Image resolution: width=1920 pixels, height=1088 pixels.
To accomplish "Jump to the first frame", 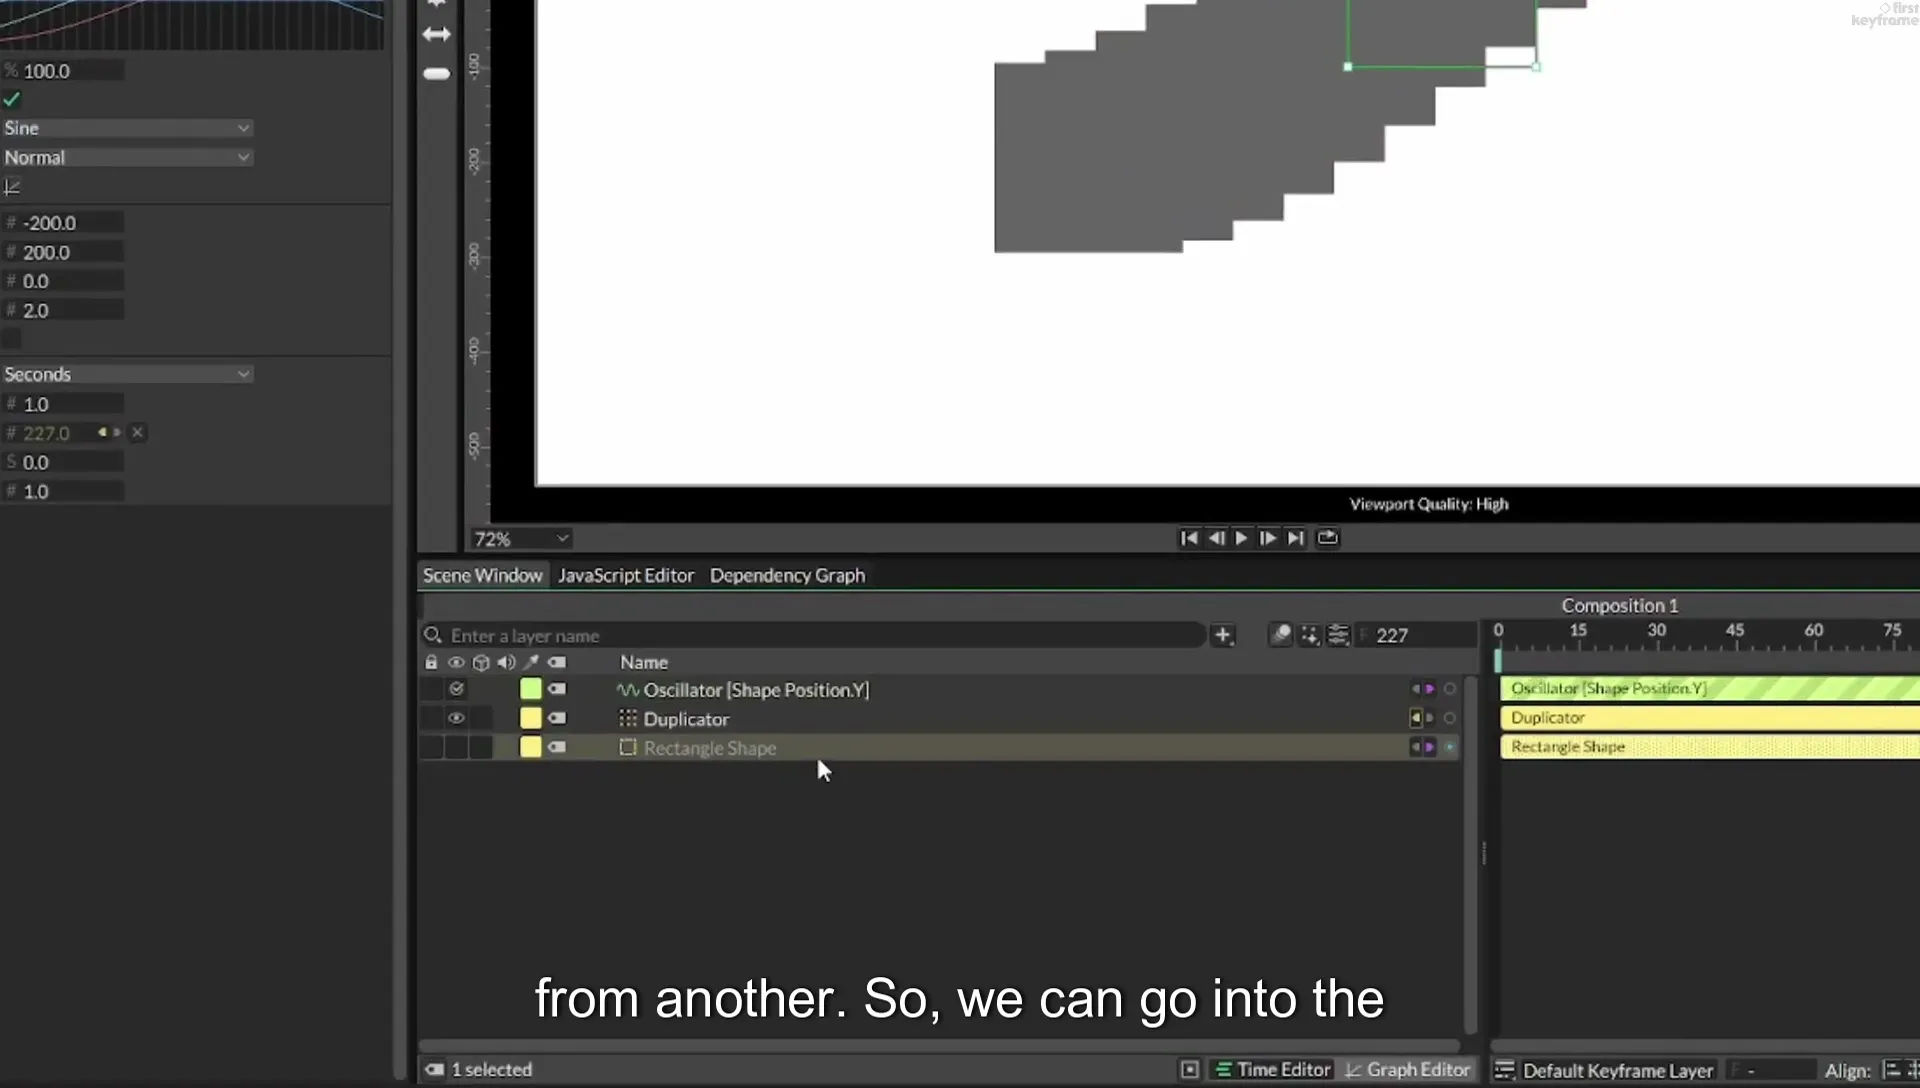I will click(x=1189, y=538).
